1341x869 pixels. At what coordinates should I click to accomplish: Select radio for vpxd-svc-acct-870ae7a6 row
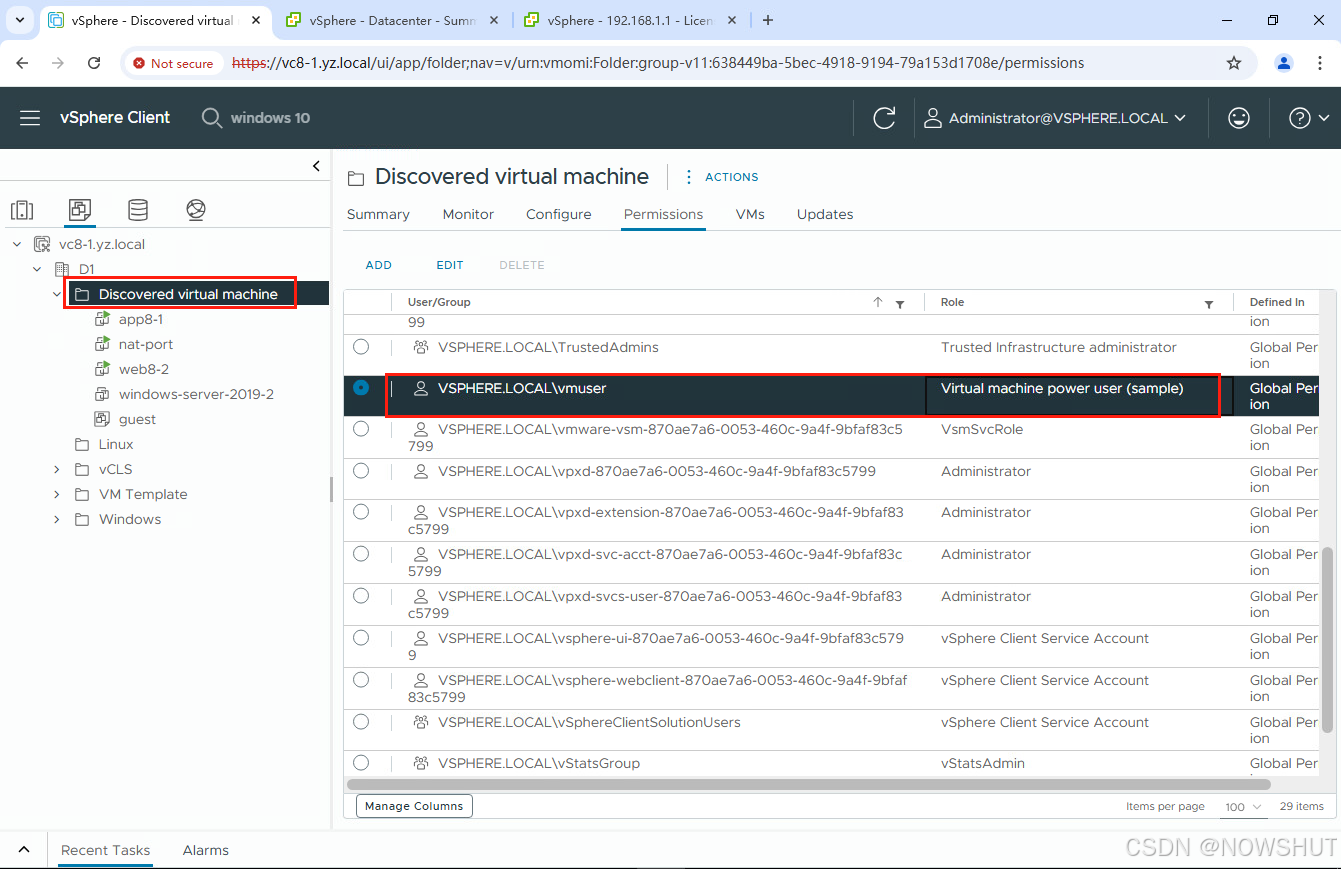[361, 553]
